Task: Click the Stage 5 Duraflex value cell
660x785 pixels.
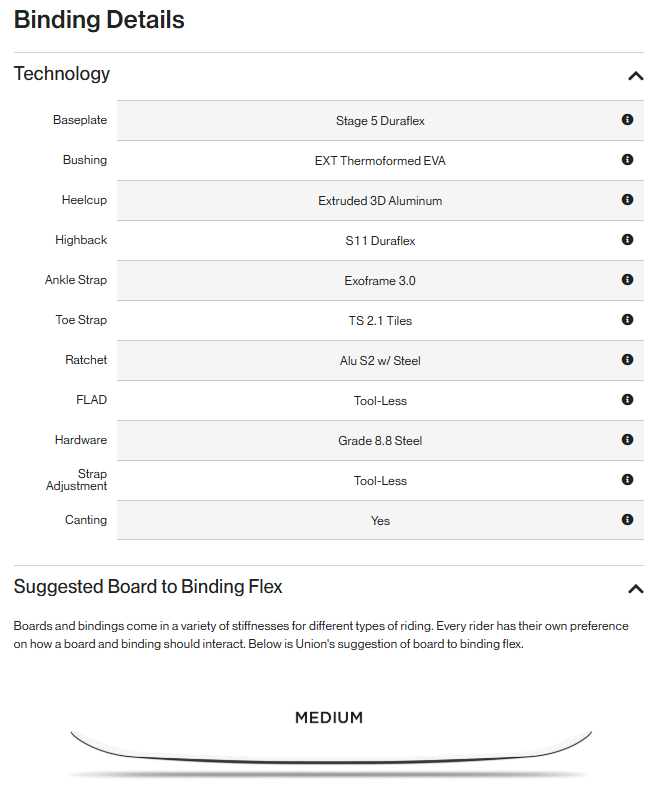Action: tap(380, 121)
